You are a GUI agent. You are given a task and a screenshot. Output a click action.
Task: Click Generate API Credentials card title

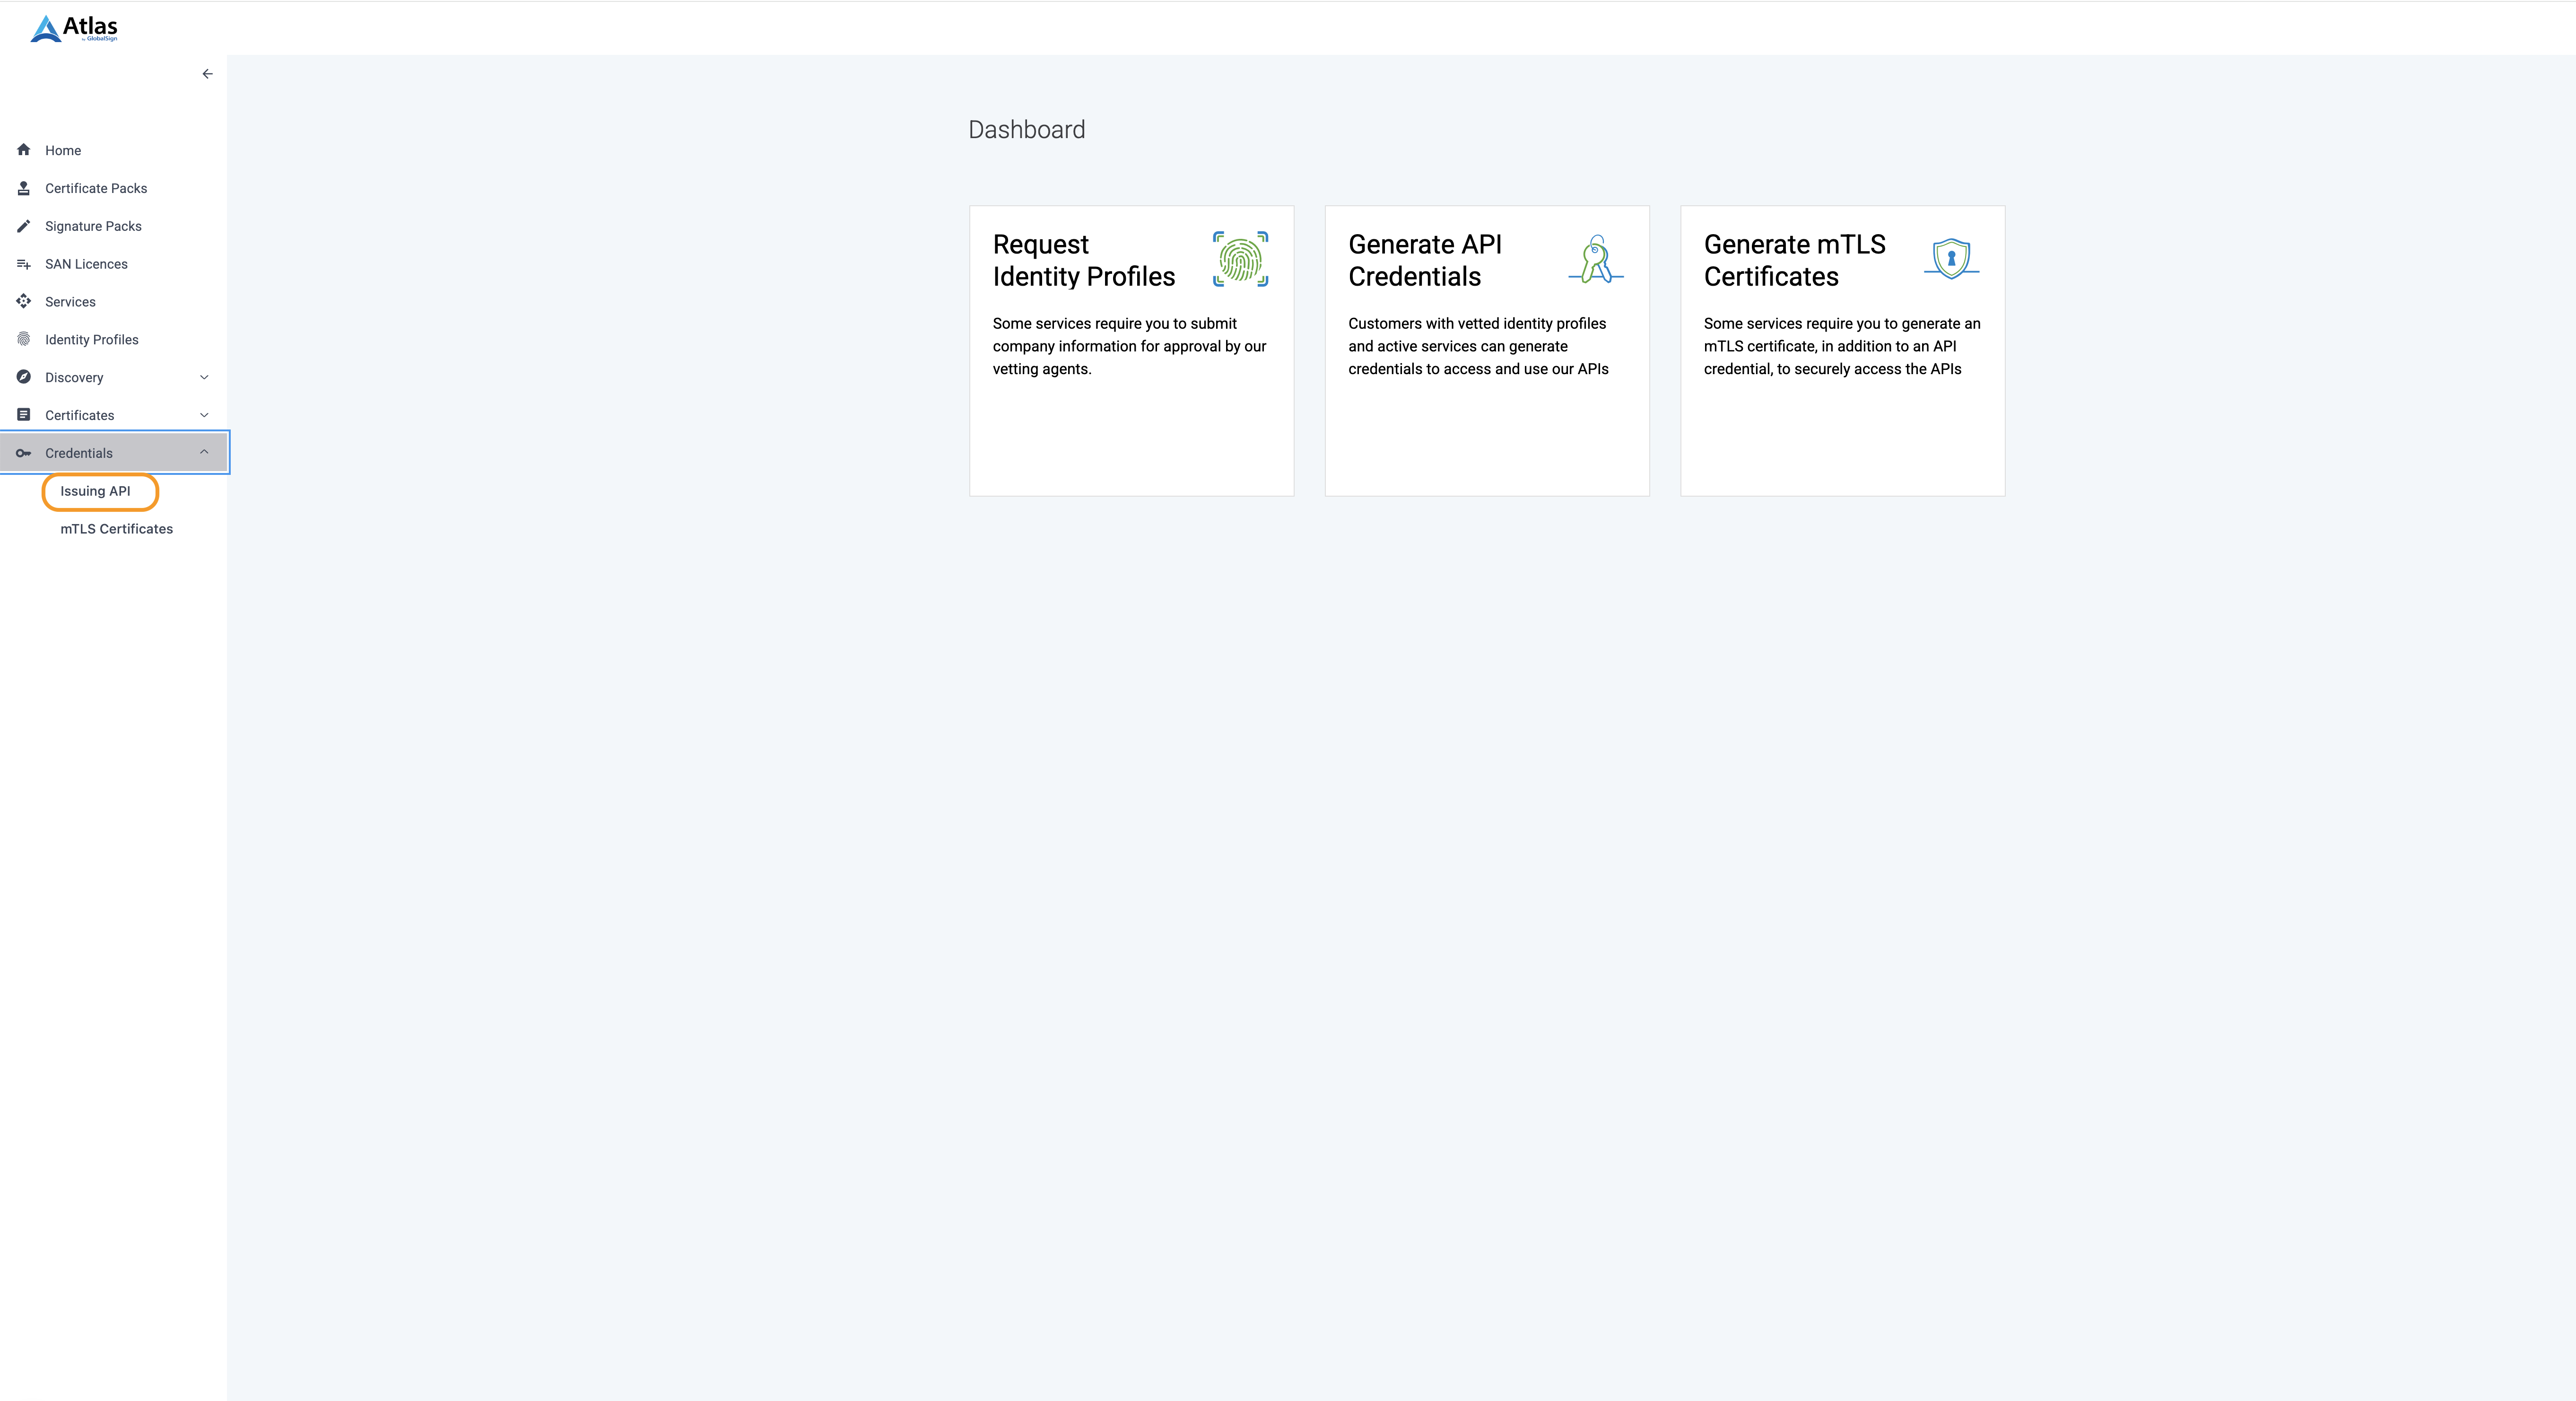click(x=1425, y=260)
